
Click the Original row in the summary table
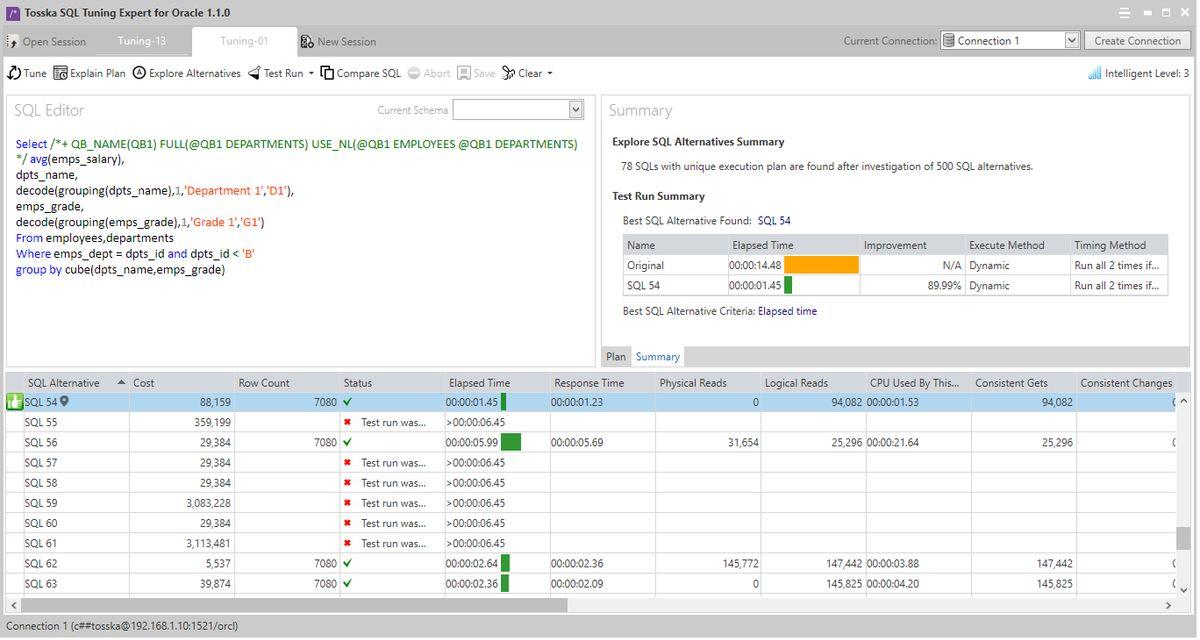pyautogui.click(x=896, y=265)
